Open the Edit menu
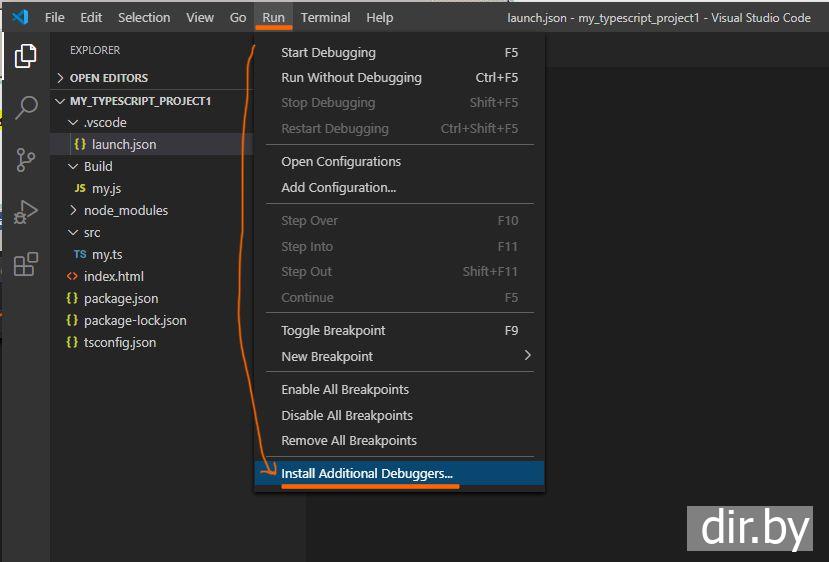Viewport: 829px width, 562px height. (91, 17)
